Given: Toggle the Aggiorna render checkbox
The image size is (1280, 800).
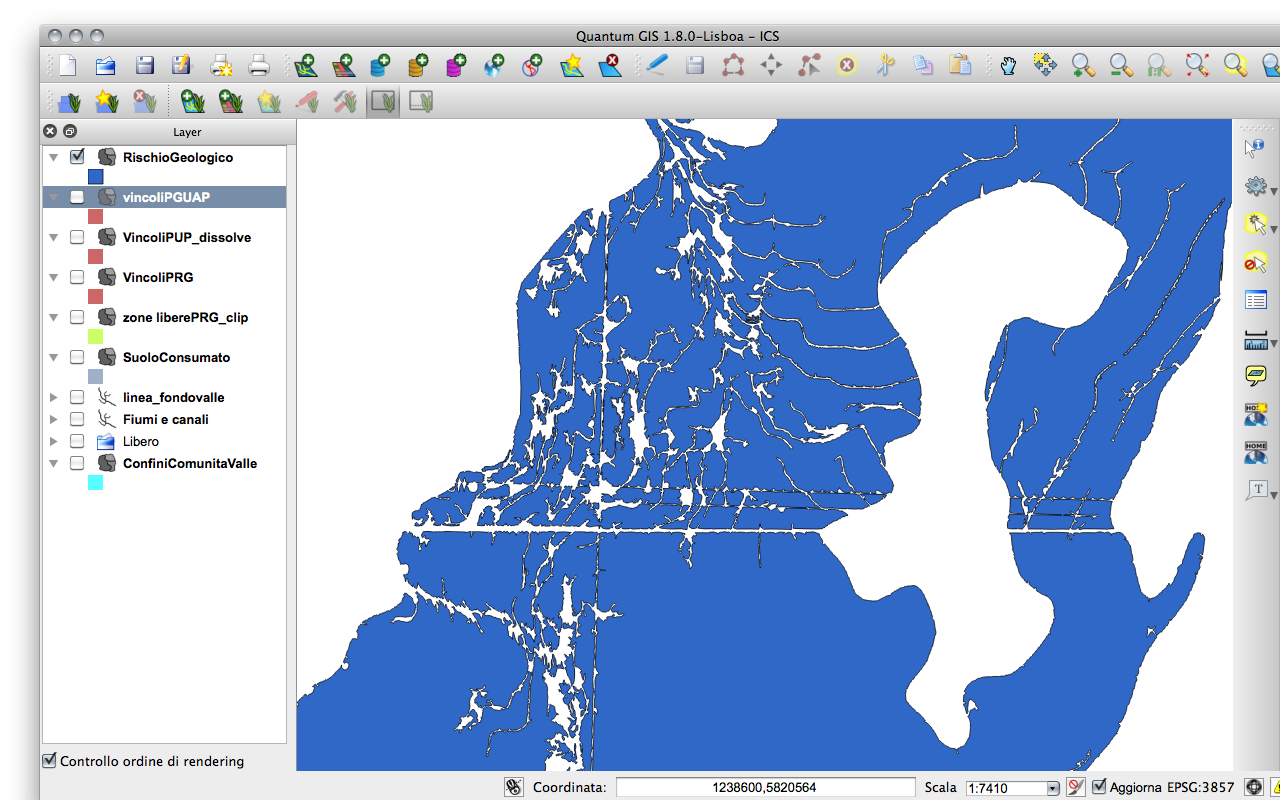Looking at the screenshot, I should pyautogui.click(x=1099, y=787).
